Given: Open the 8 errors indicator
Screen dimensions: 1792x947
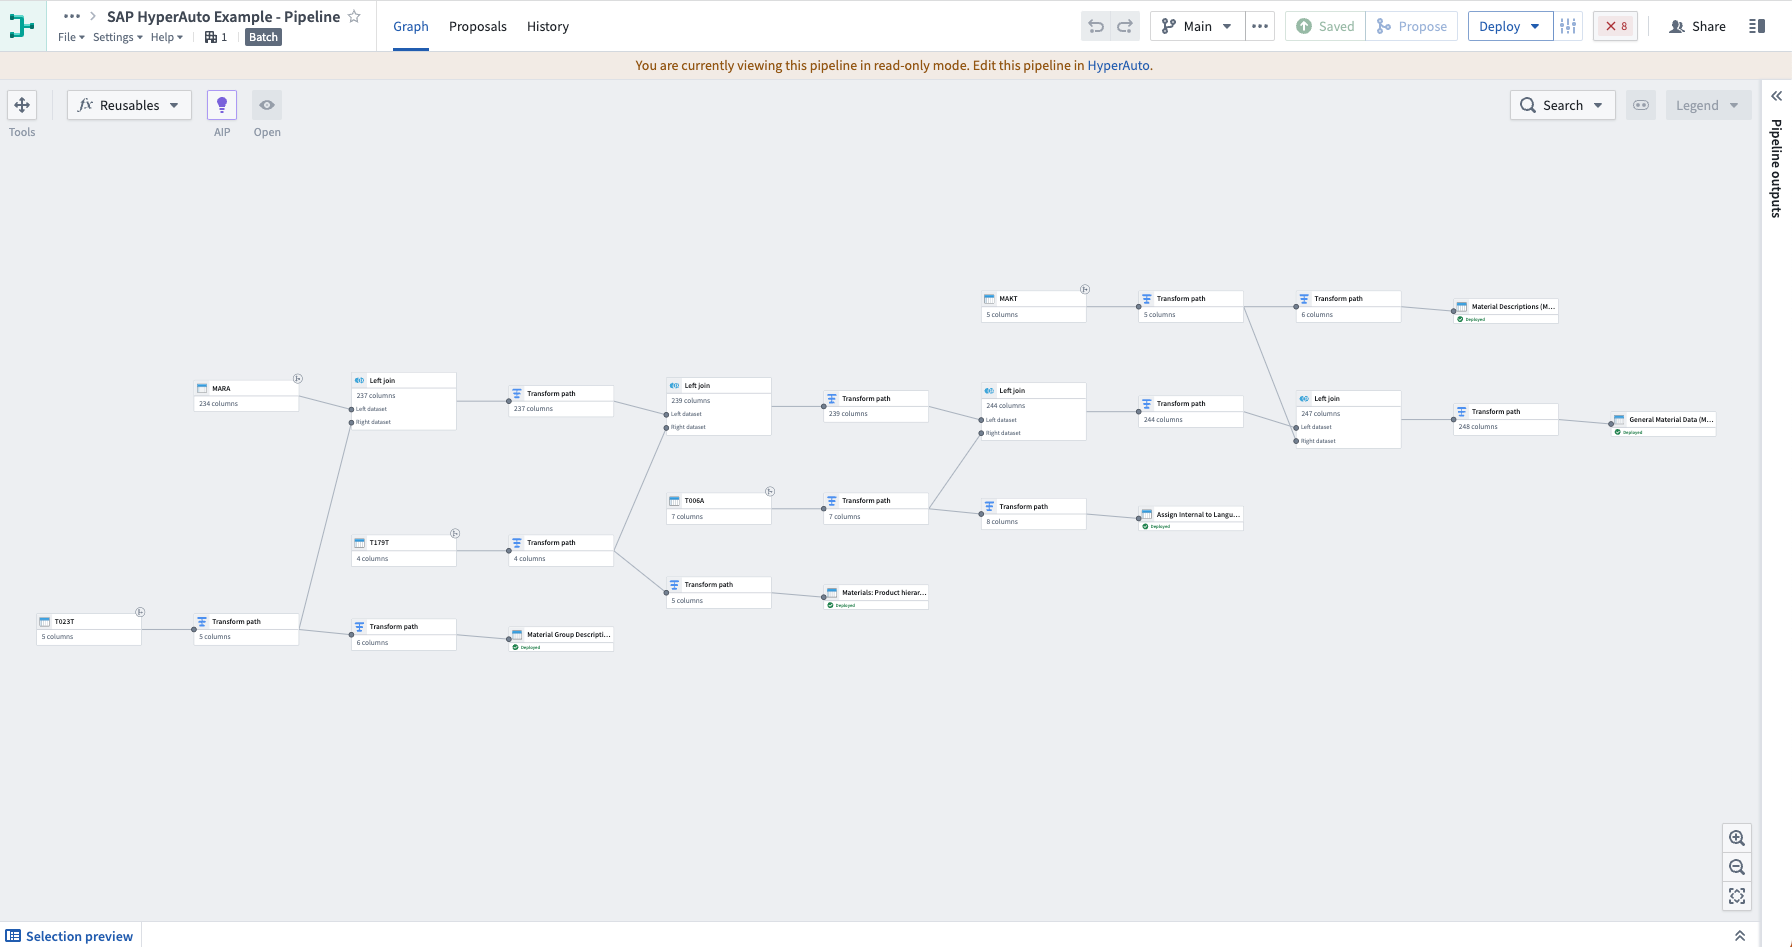Looking at the screenshot, I should click(x=1616, y=26).
